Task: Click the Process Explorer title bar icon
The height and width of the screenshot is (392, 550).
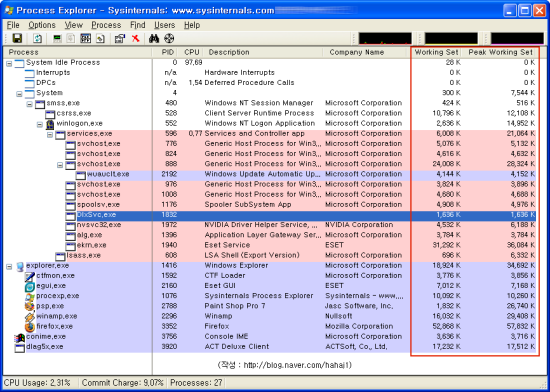Action: click(x=9, y=10)
